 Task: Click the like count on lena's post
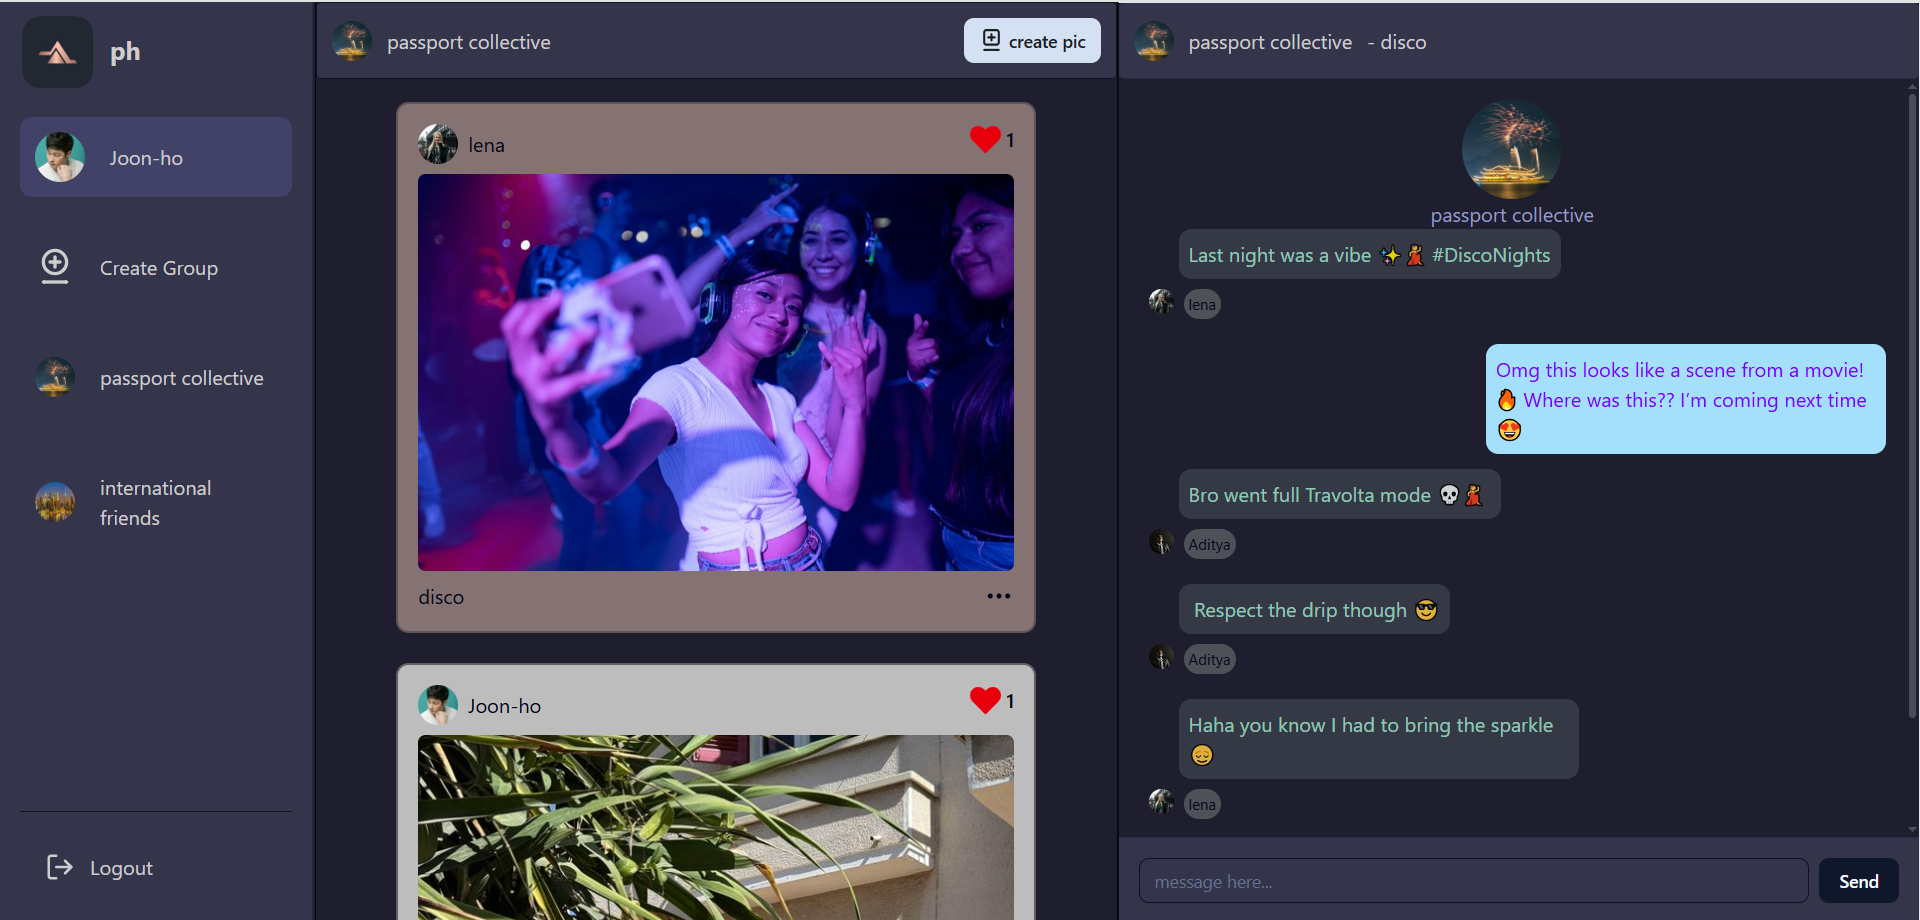click(x=1010, y=140)
